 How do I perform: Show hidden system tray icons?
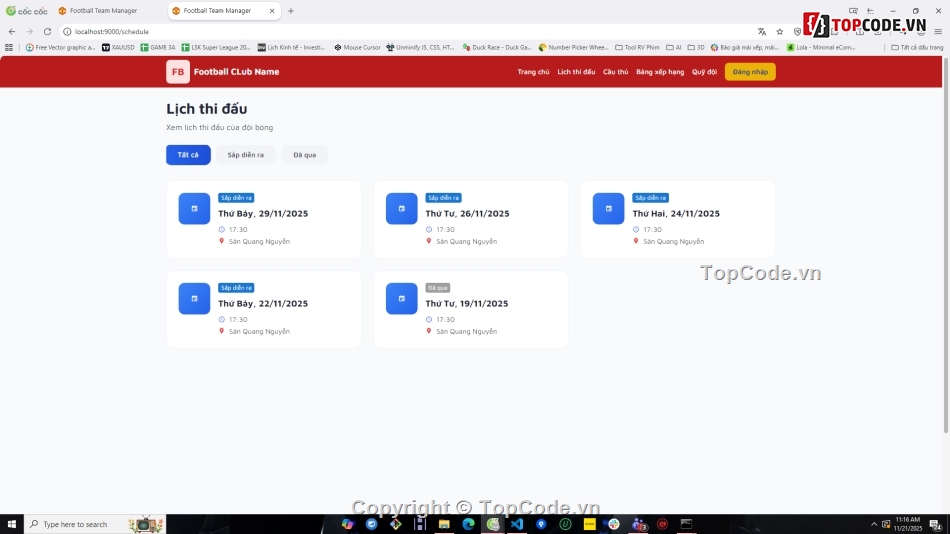(x=873, y=524)
